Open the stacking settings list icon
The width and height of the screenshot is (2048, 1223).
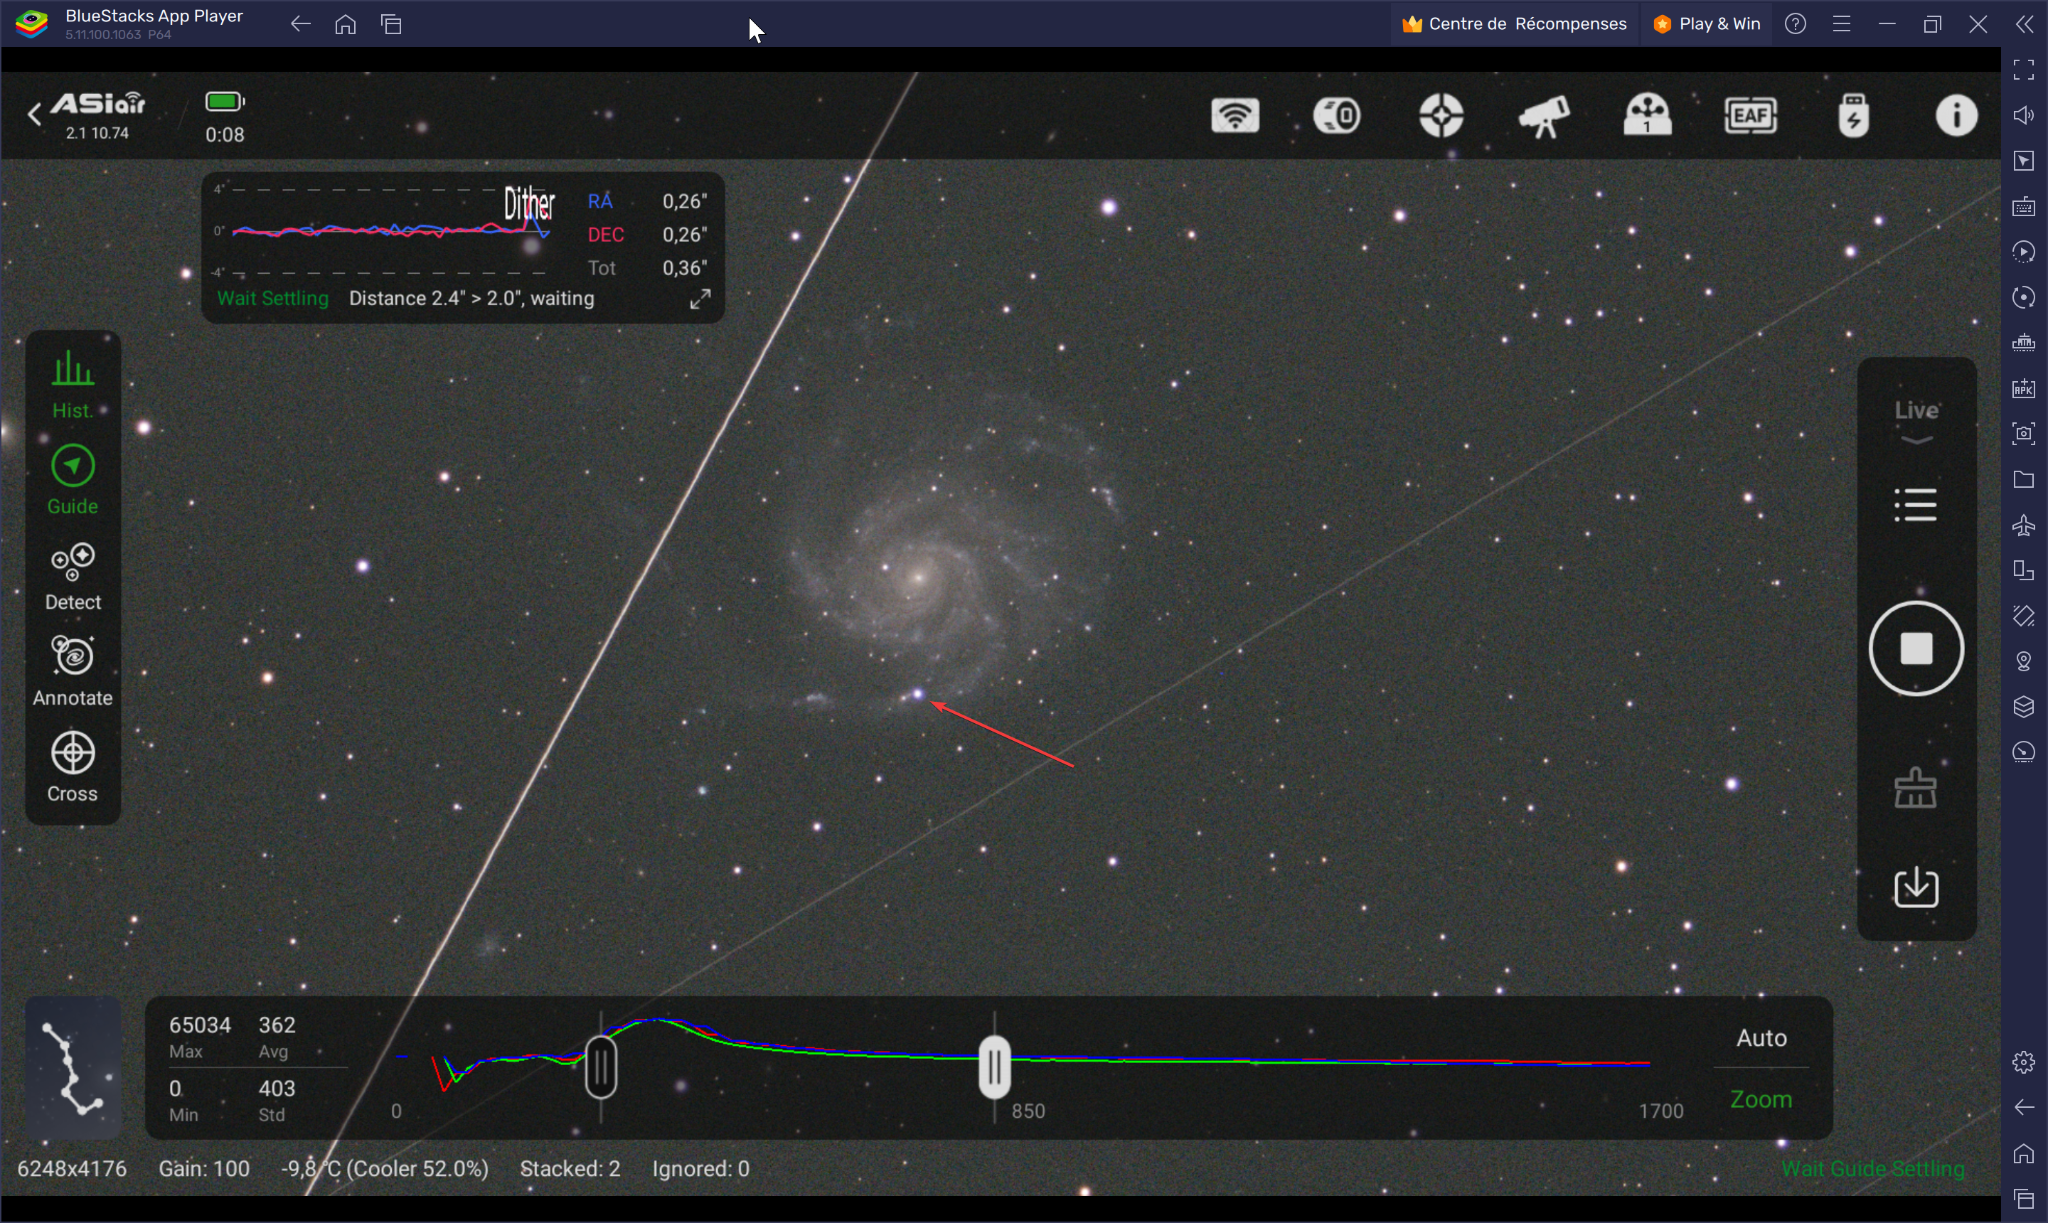[x=1916, y=505]
